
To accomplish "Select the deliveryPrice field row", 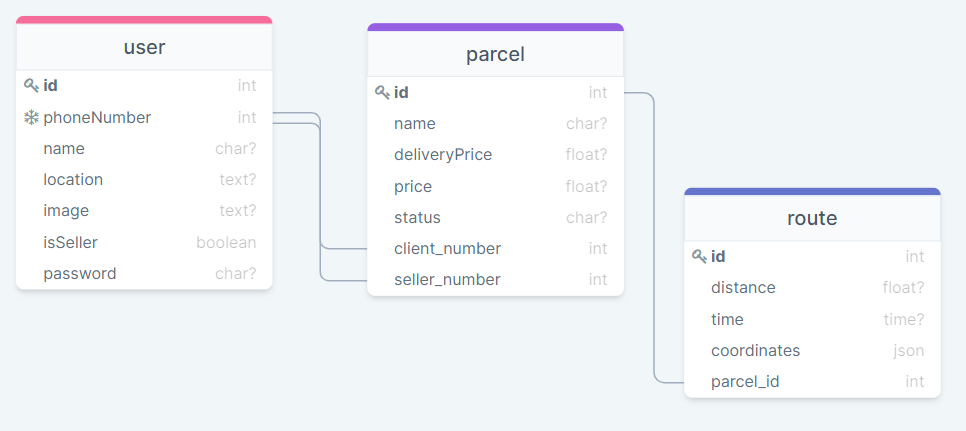I will [x=495, y=155].
